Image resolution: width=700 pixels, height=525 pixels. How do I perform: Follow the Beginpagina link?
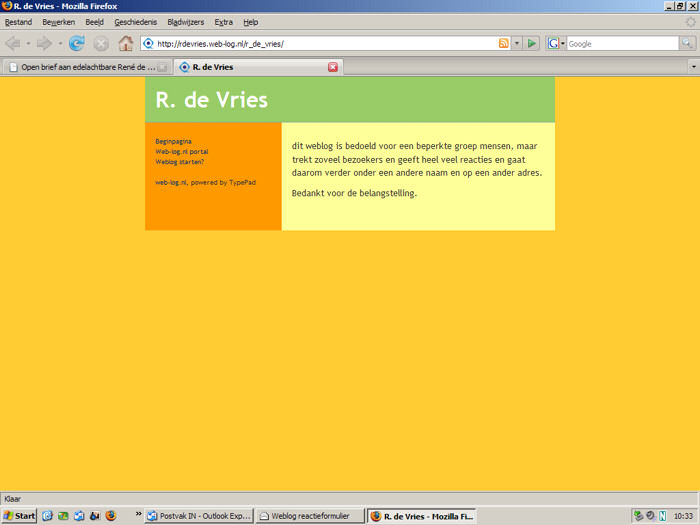click(x=173, y=141)
